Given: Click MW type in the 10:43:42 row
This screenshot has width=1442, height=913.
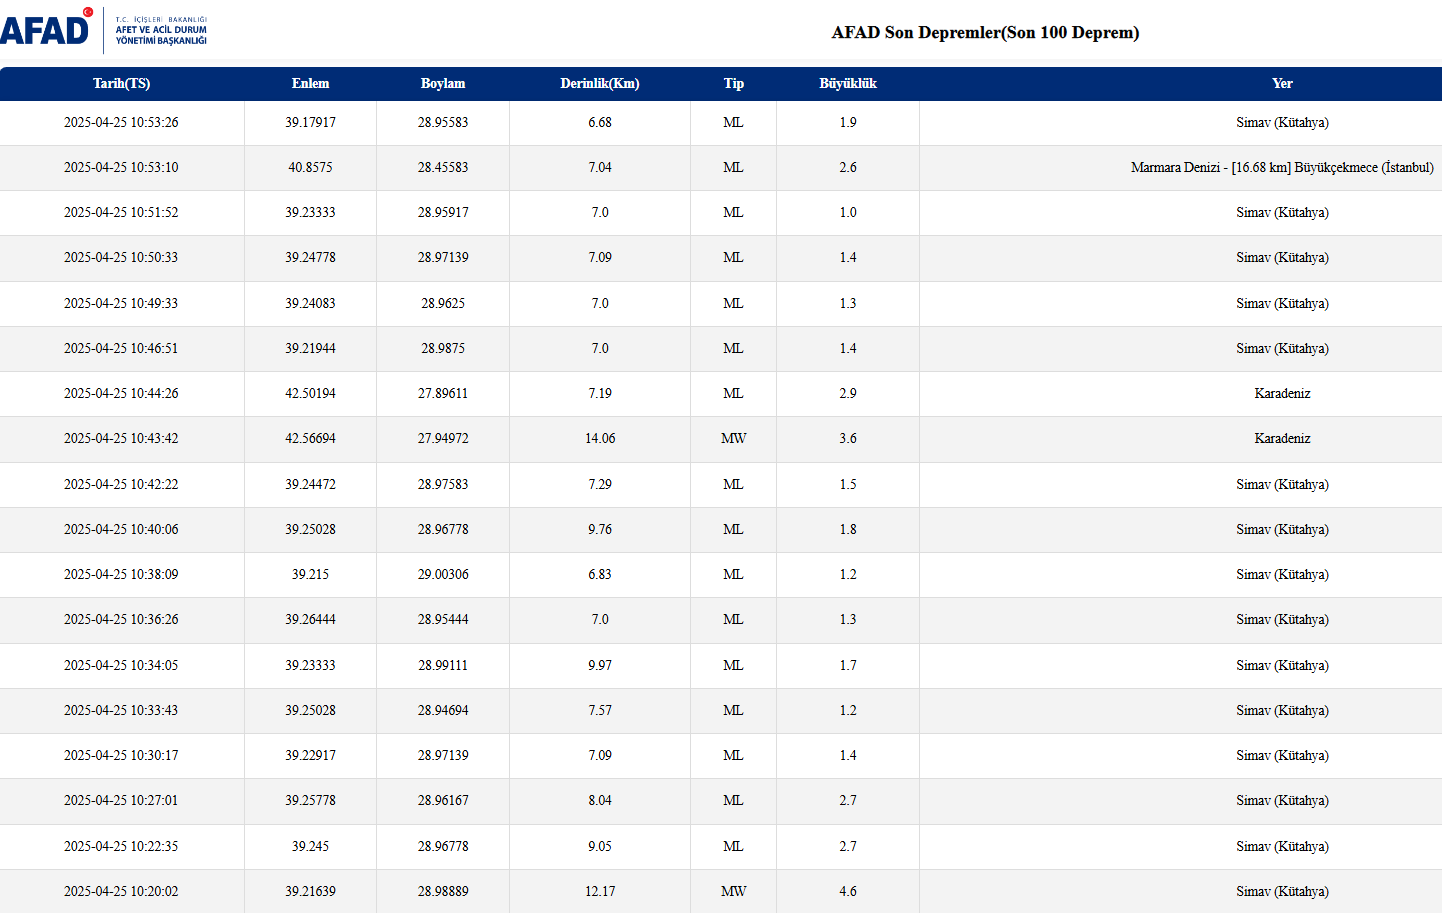Looking at the screenshot, I should point(734,438).
